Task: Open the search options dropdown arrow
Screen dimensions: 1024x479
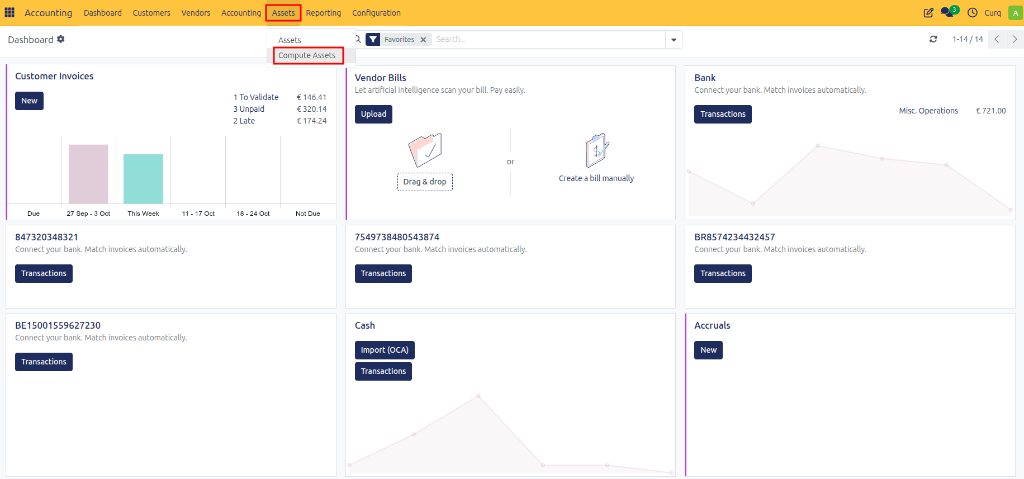Action: 673,39
